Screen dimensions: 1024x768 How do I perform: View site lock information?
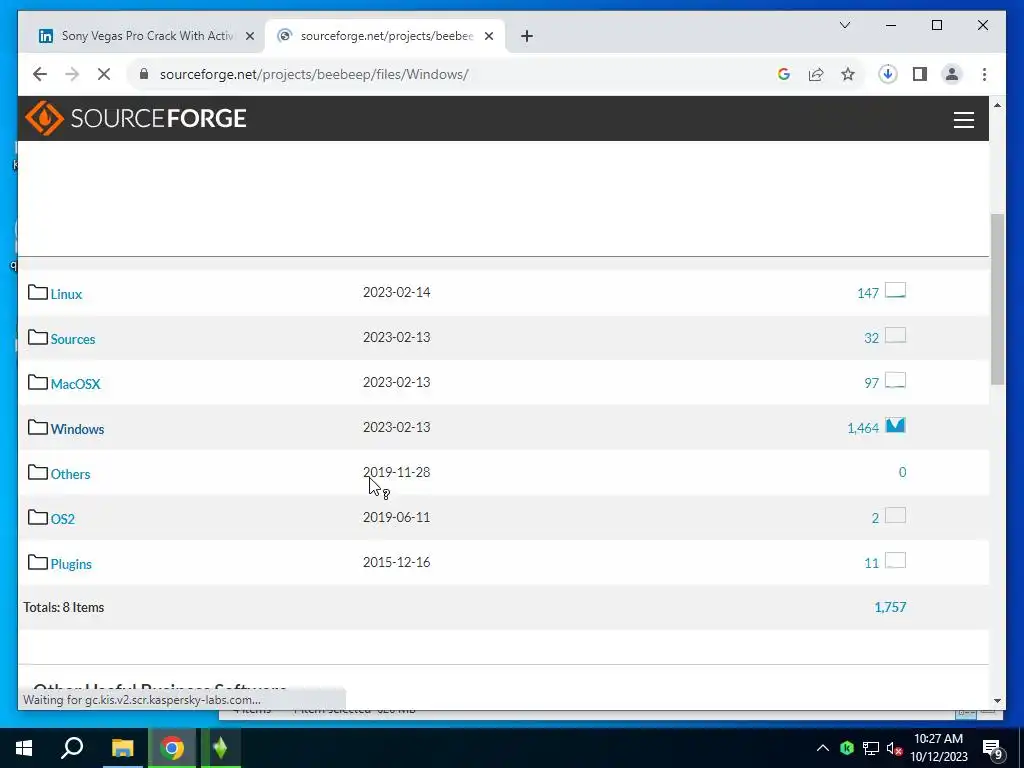(x=144, y=74)
